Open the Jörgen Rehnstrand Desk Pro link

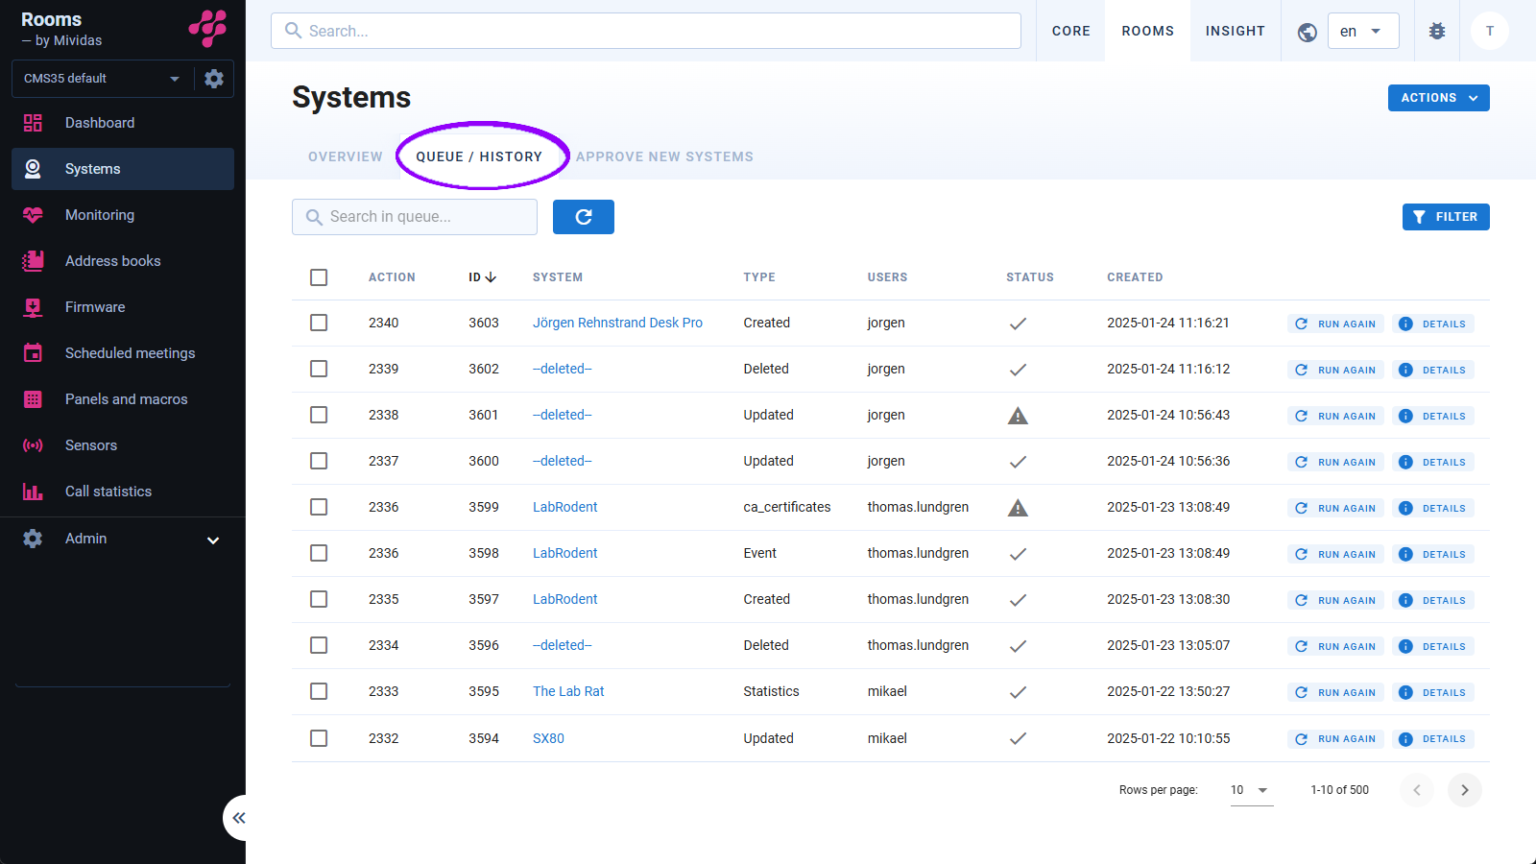[617, 323]
